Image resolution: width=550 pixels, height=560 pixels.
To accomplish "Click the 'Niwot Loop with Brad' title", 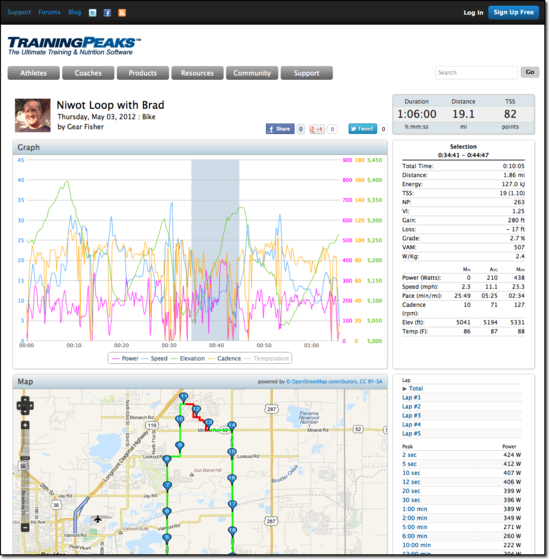I will [110, 105].
